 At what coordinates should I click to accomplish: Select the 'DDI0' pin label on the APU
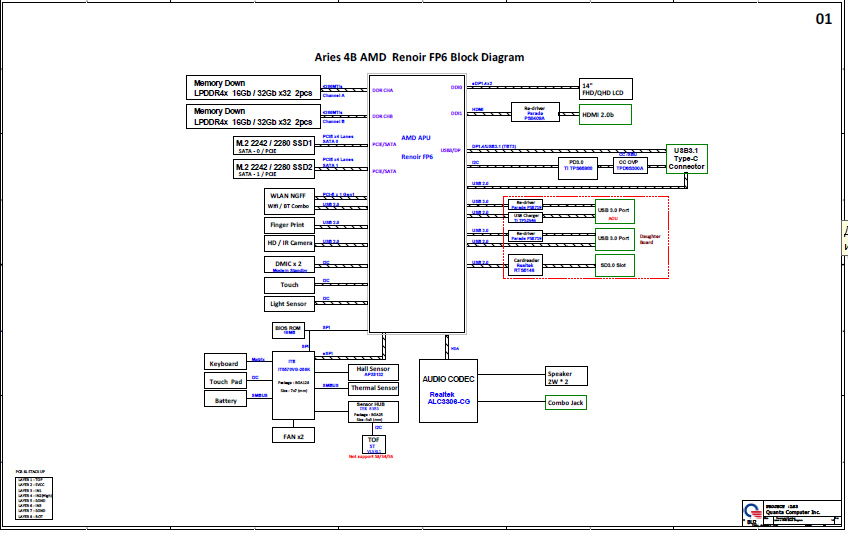(x=456, y=87)
